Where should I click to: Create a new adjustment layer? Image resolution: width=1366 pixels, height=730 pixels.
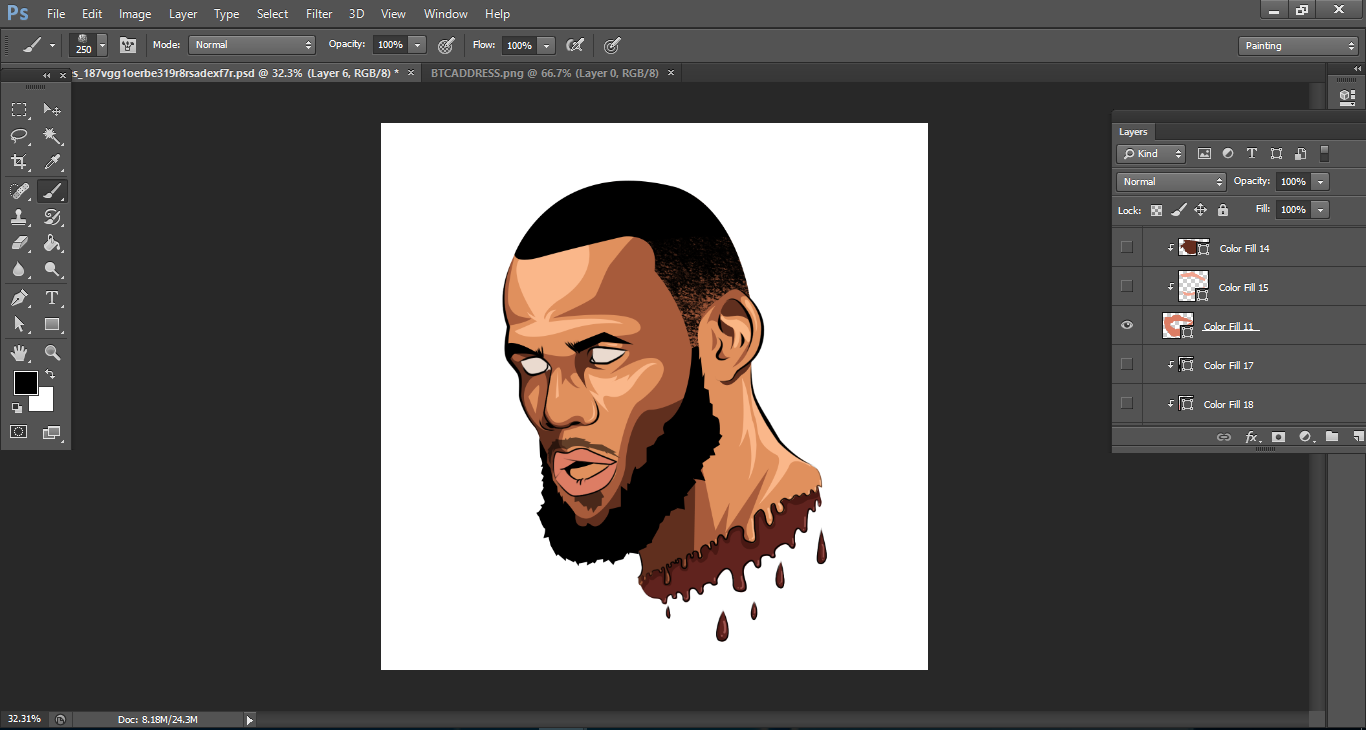coord(1305,437)
